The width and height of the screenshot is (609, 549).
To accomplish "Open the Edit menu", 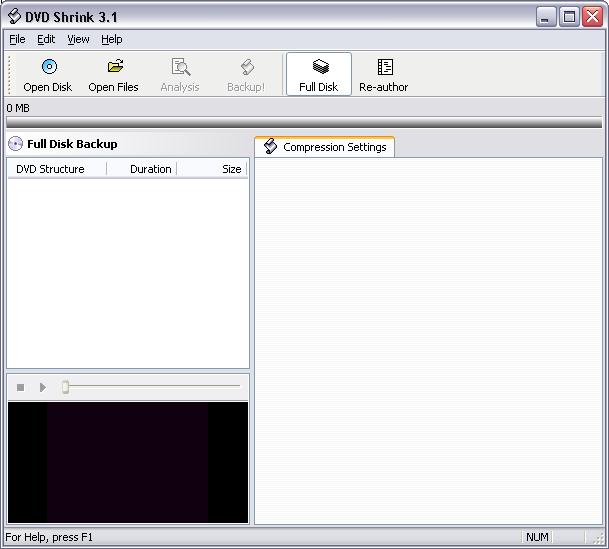I will (46, 39).
